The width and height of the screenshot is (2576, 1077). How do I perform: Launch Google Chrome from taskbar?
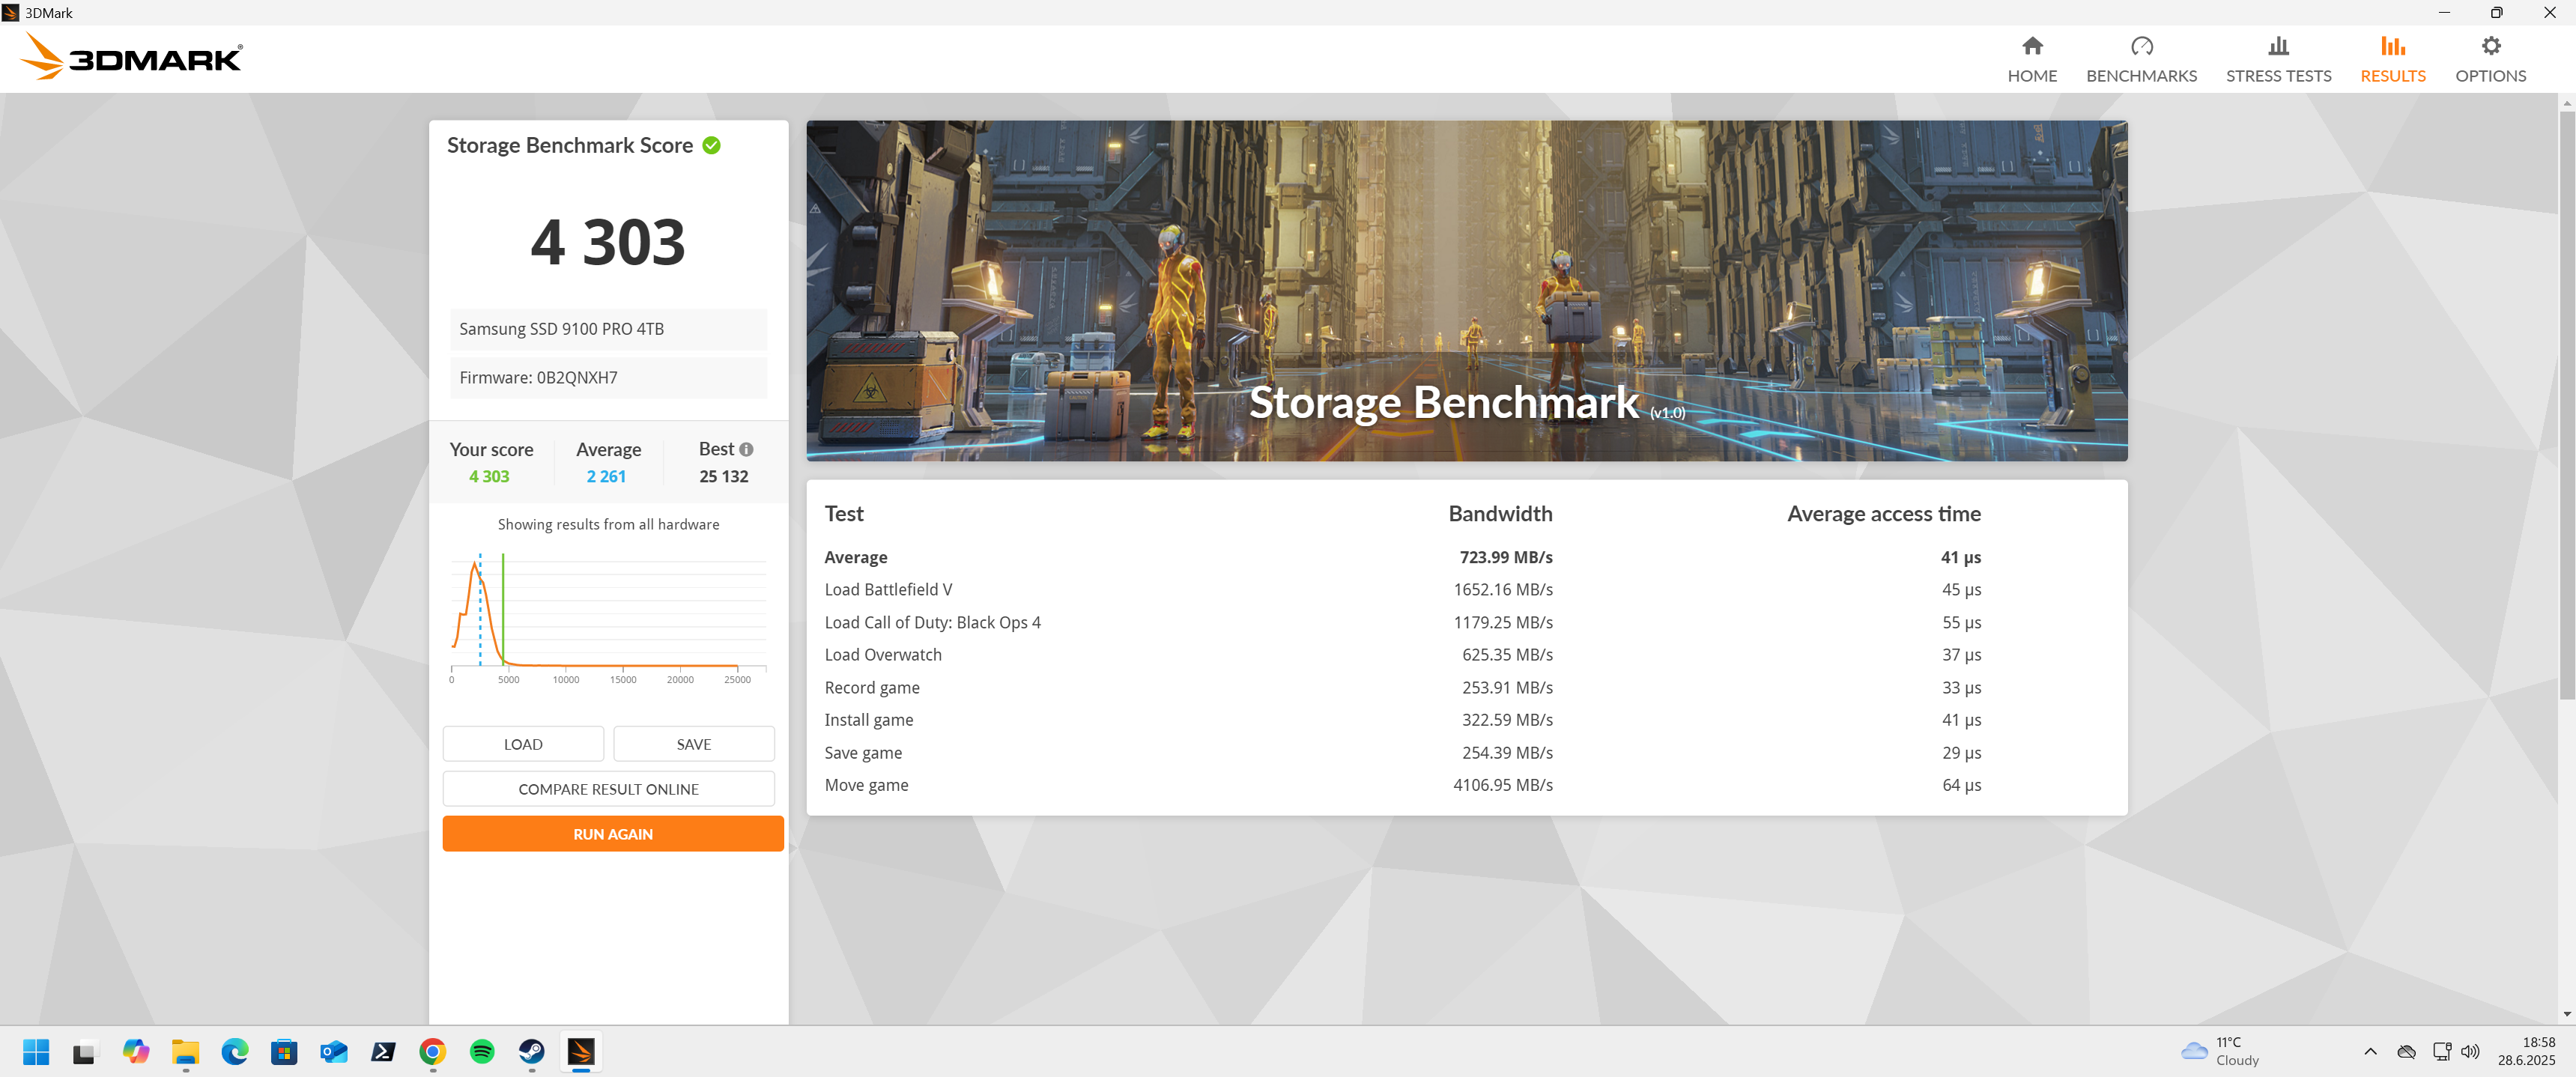(x=432, y=1051)
